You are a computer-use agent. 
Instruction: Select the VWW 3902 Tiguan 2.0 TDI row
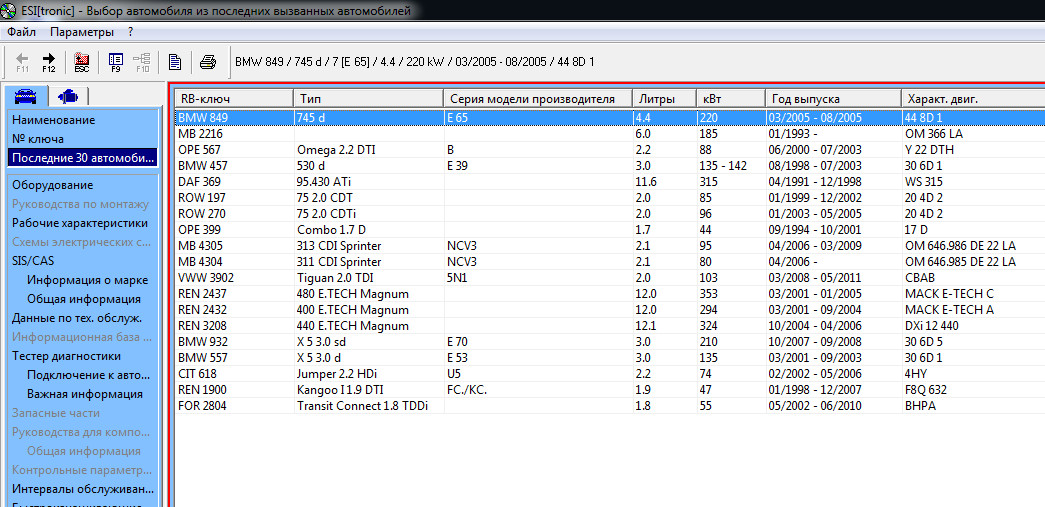400,277
